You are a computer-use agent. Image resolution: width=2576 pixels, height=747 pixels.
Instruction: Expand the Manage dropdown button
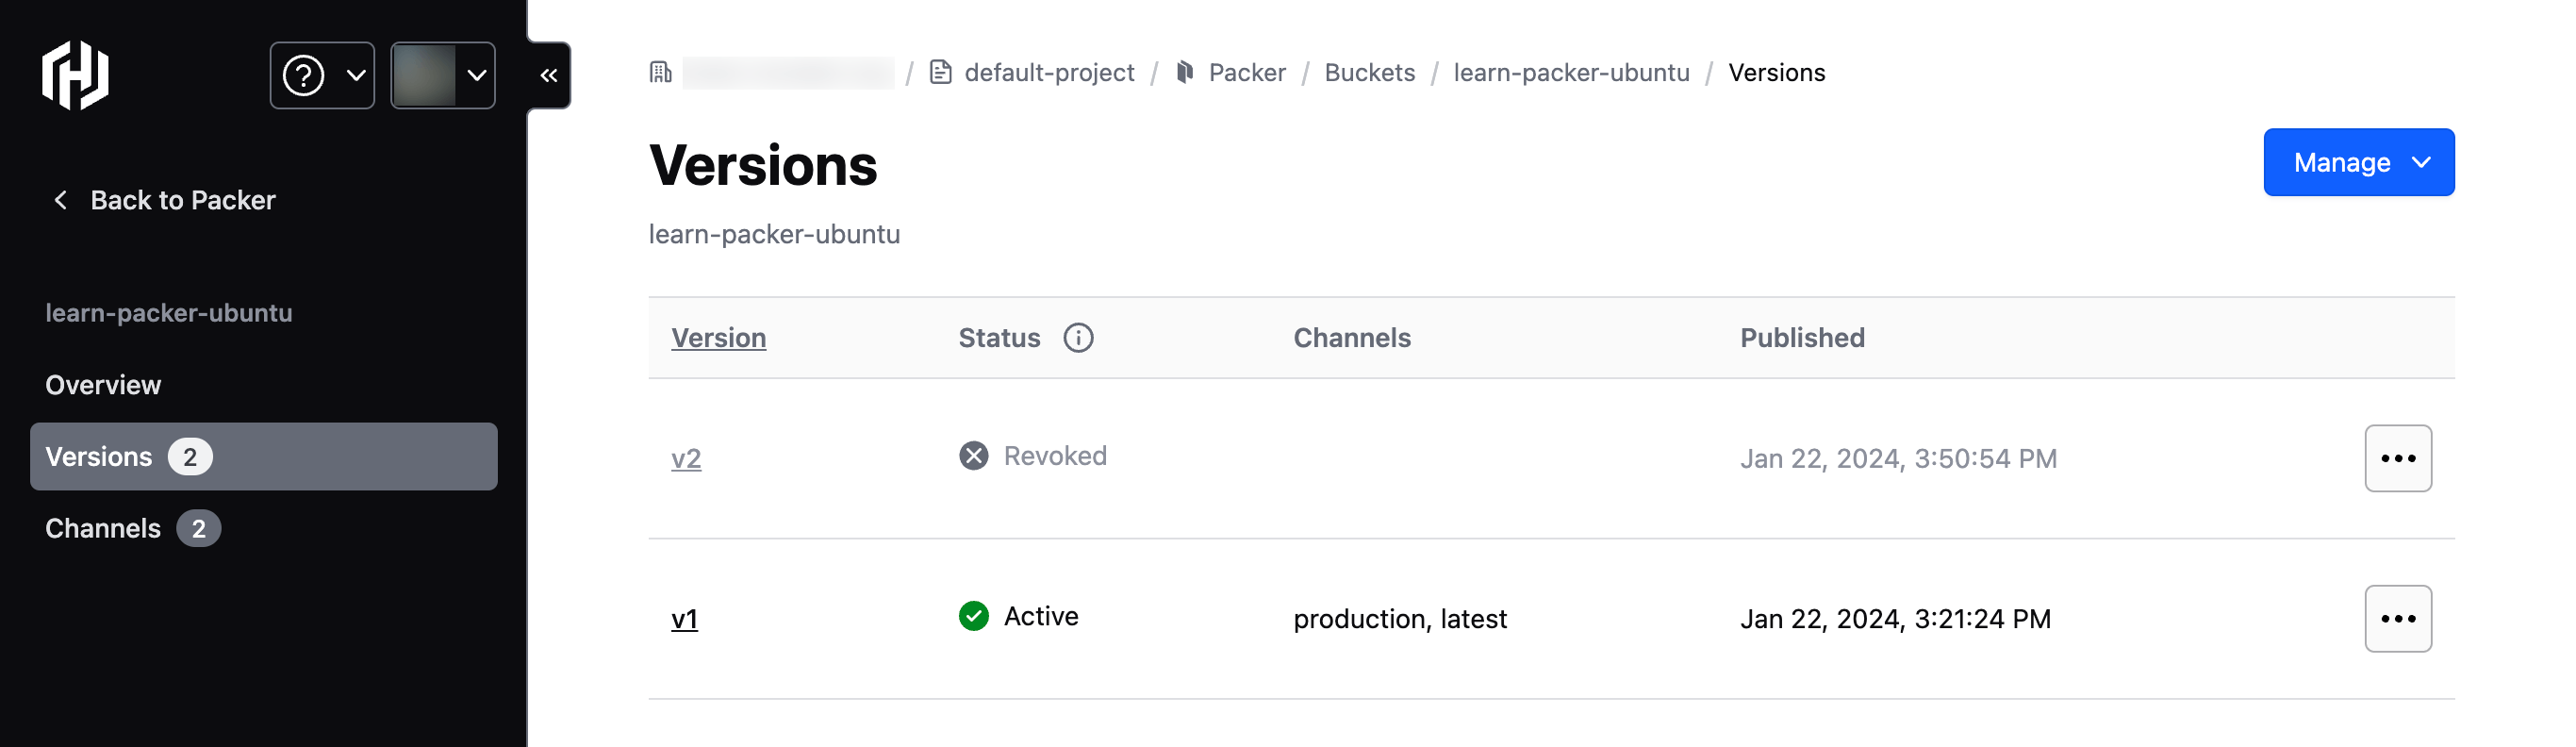pyautogui.click(x=2358, y=162)
